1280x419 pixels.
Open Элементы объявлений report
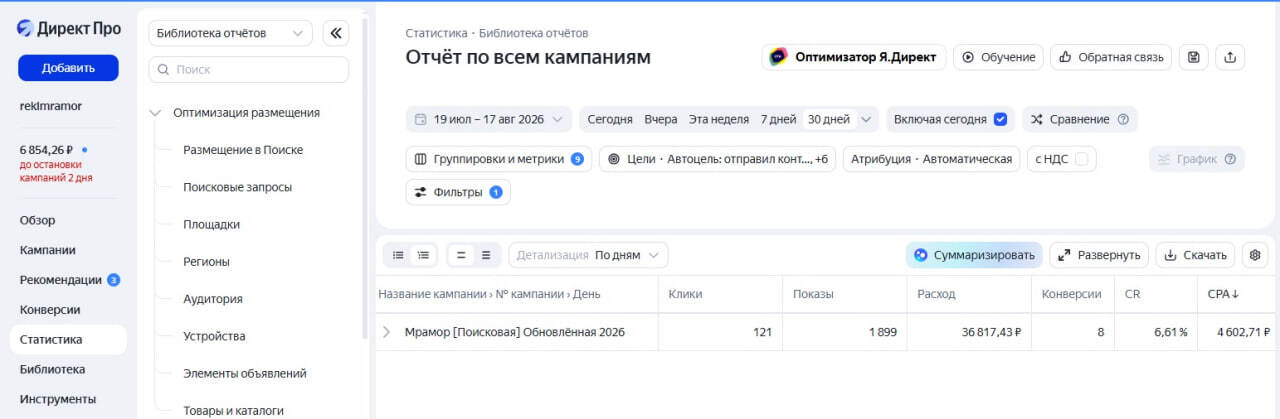click(x=245, y=374)
